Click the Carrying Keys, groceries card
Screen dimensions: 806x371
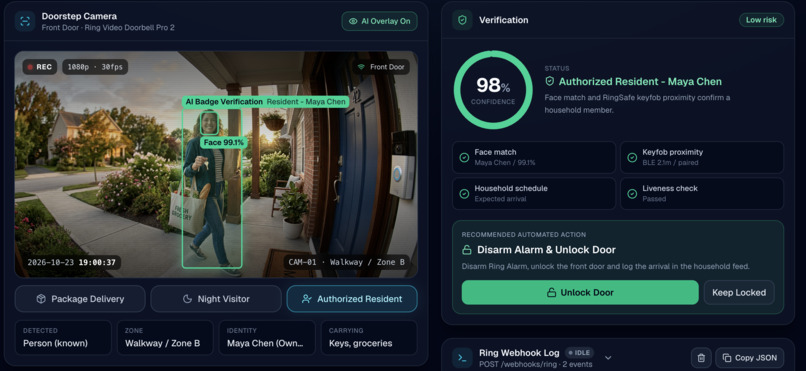click(x=369, y=338)
